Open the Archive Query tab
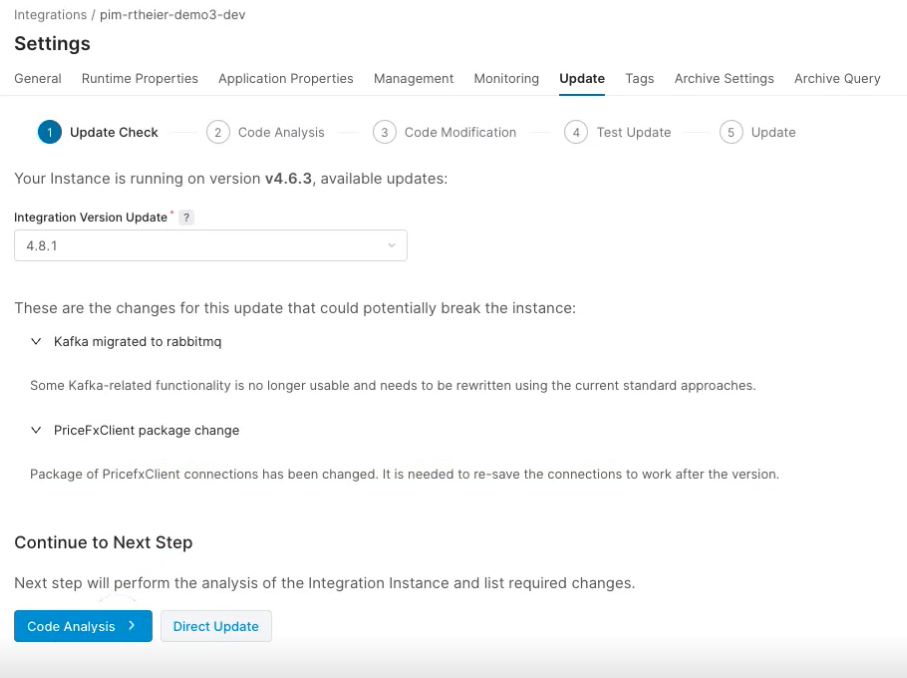 pyautogui.click(x=837, y=79)
